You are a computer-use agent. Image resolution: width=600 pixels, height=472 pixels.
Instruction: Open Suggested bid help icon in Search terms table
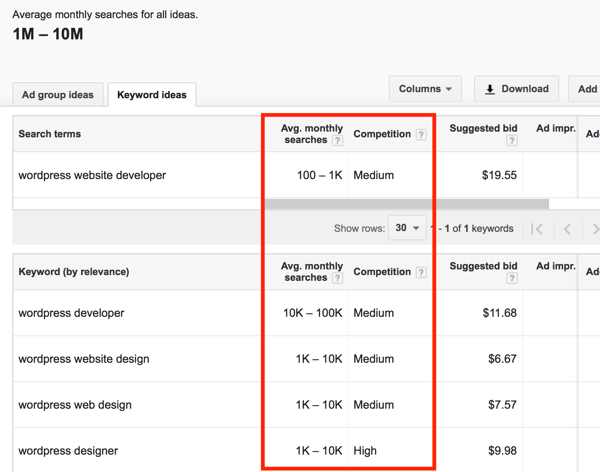(512, 140)
